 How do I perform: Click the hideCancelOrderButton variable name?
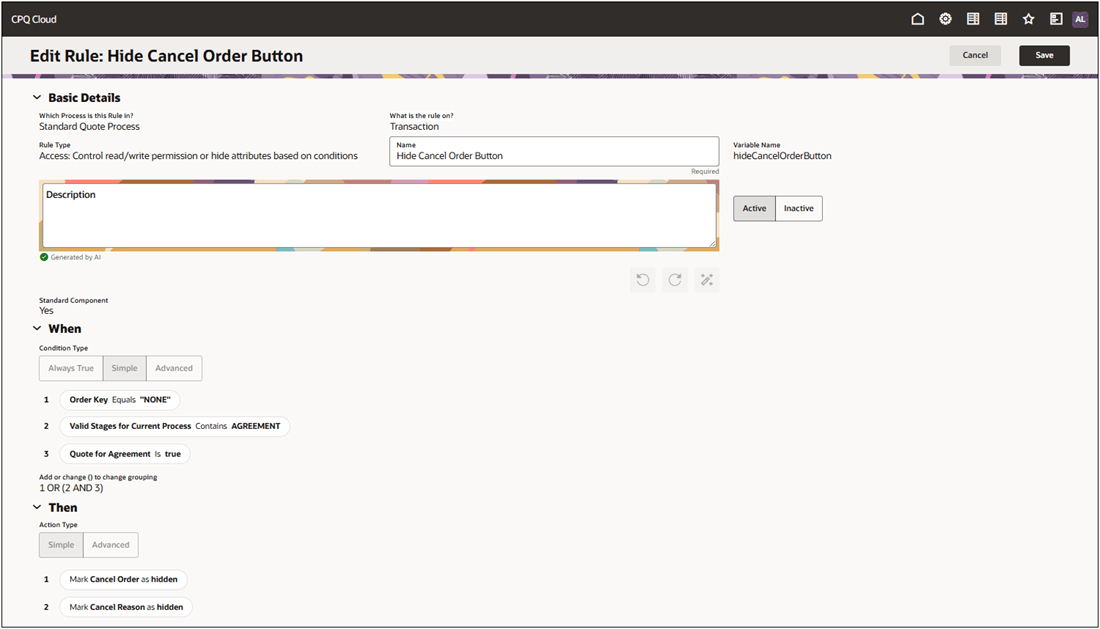tap(782, 156)
